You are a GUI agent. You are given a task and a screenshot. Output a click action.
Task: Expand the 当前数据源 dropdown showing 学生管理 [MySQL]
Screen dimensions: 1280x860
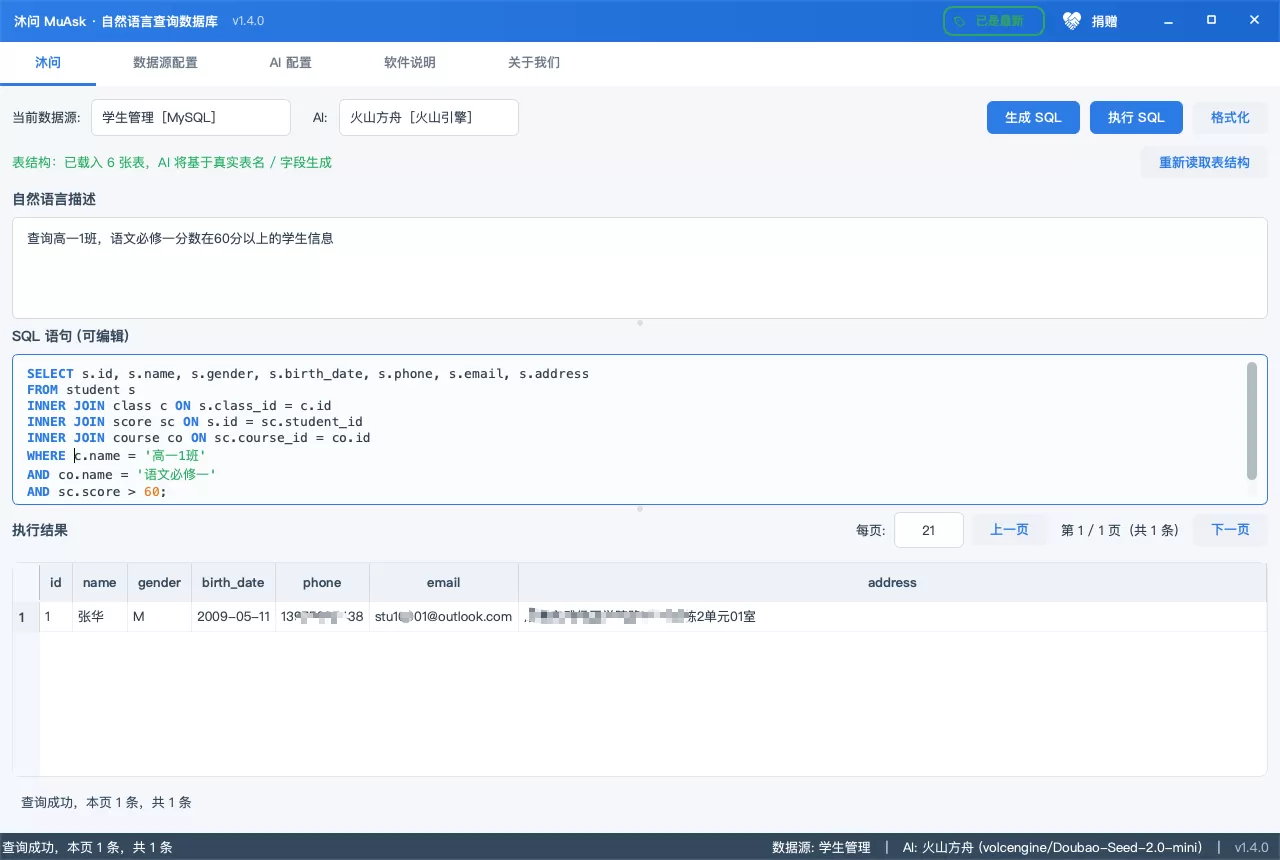(x=191, y=117)
